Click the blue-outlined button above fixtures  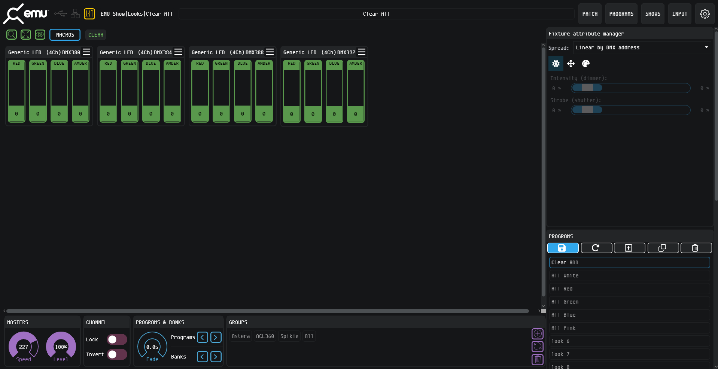(65, 35)
